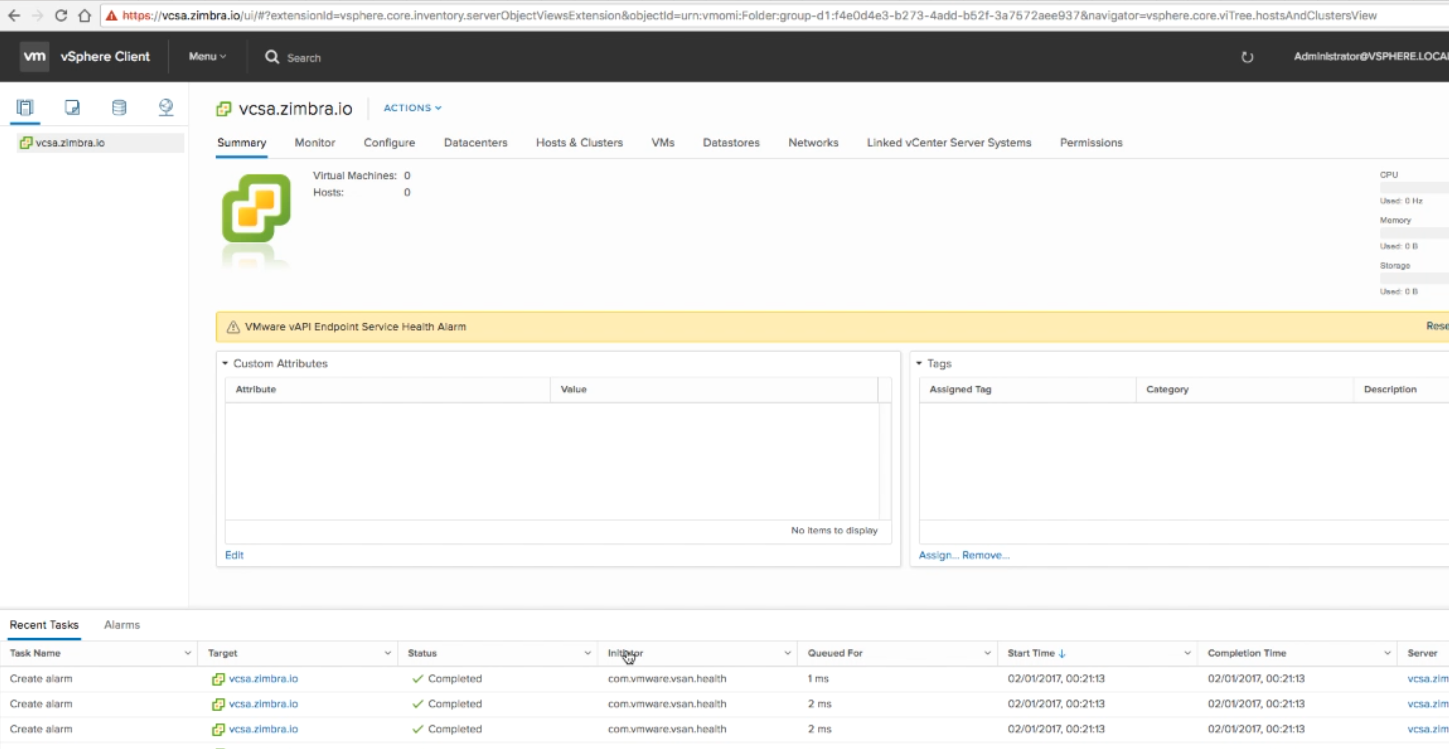Open the vcsa.zimbra.io target link in the 1 ms row
The height and width of the screenshot is (749, 1449).
pos(263,679)
